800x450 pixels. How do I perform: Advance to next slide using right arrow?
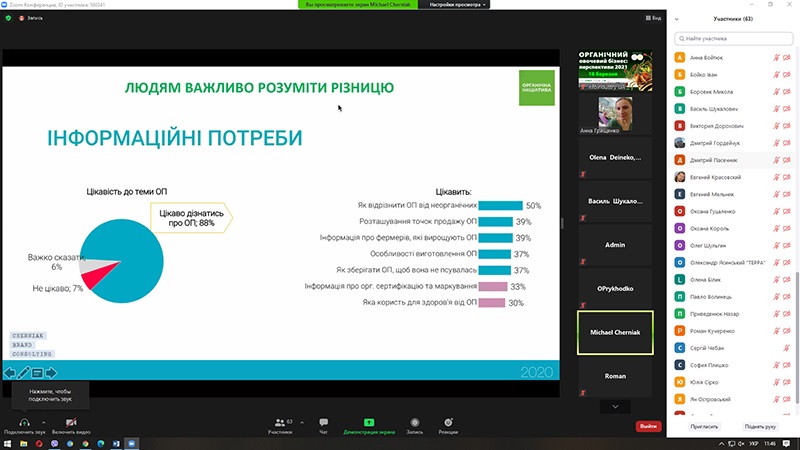tap(51, 373)
